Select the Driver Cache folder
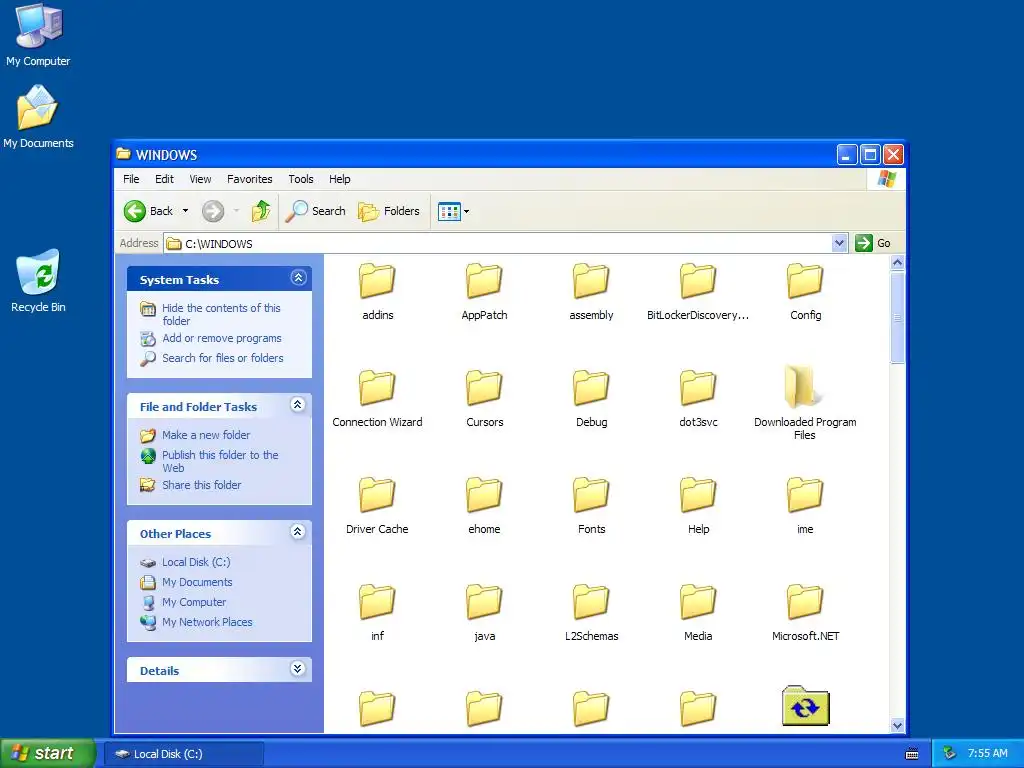 pos(377,505)
